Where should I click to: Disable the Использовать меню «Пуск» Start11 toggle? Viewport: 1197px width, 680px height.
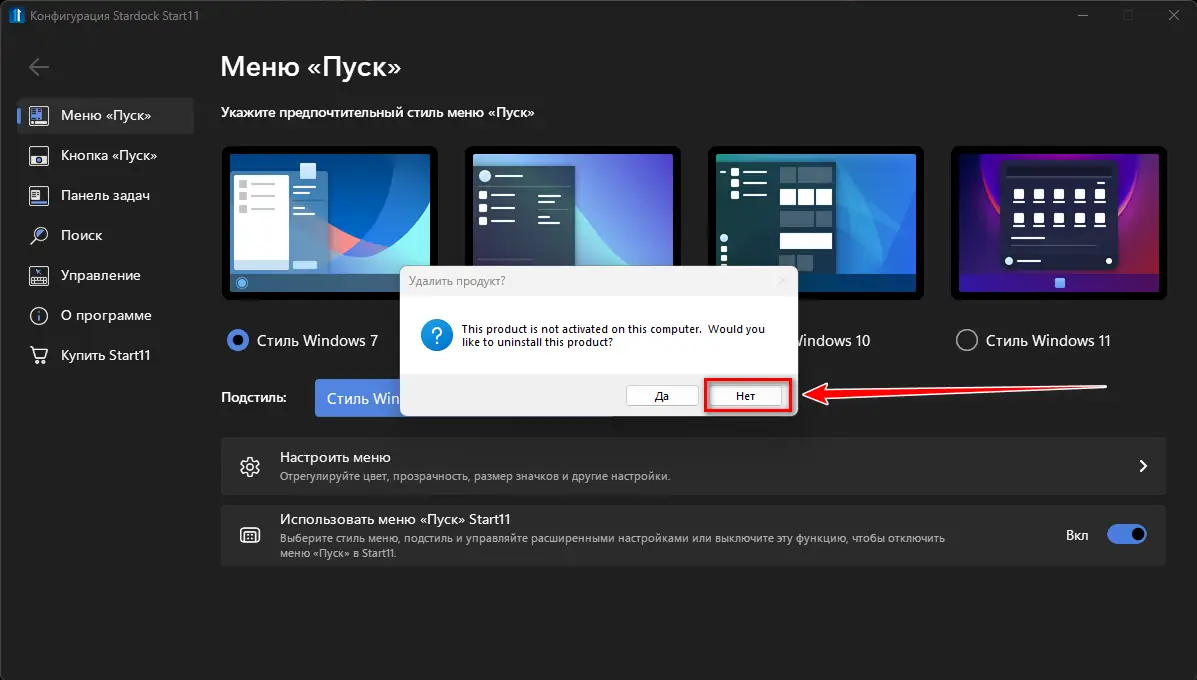pyautogui.click(x=1127, y=534)
